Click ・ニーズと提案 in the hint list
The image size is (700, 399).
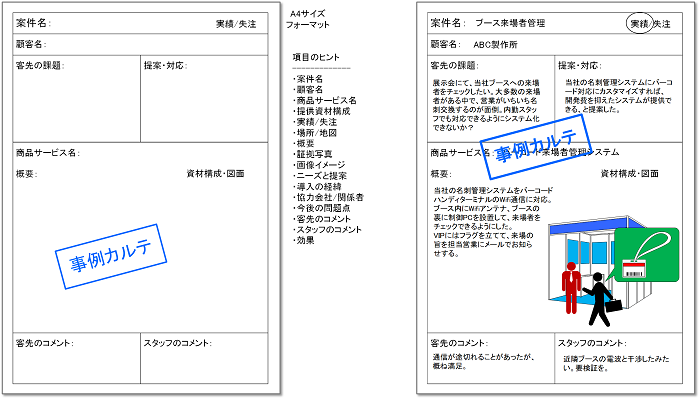pyautogui.click(x=320, y=176)
